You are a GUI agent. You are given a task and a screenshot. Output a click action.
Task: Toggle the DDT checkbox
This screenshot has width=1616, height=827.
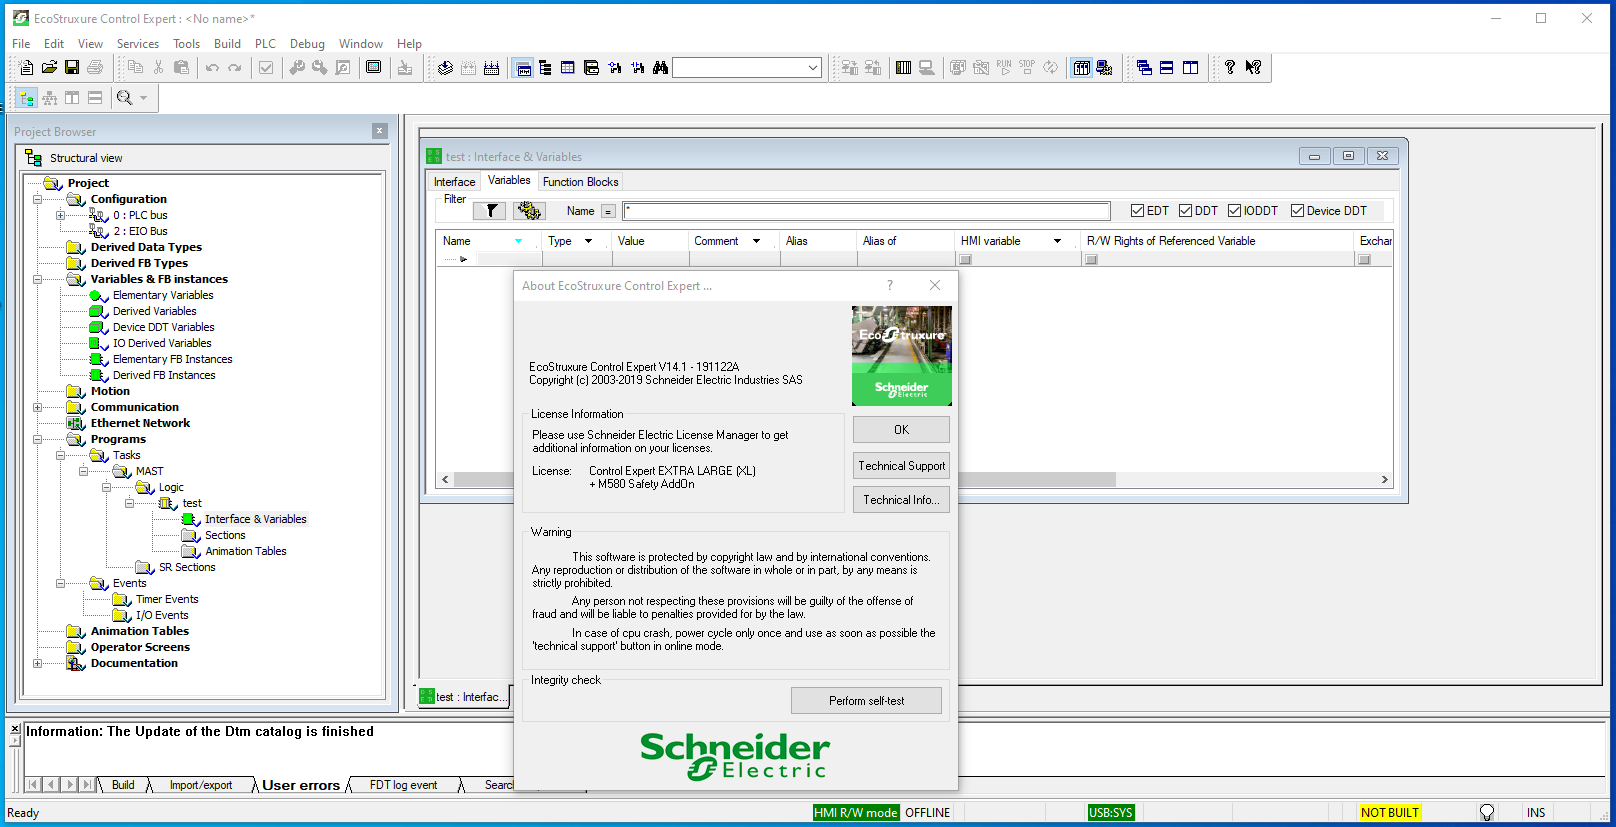click(x=1185, y=210)
